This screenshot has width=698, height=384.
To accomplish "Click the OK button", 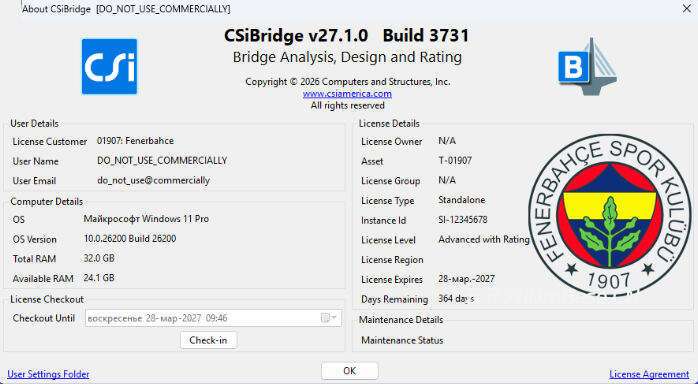I will pyautogui.click(x=349, y=371).
